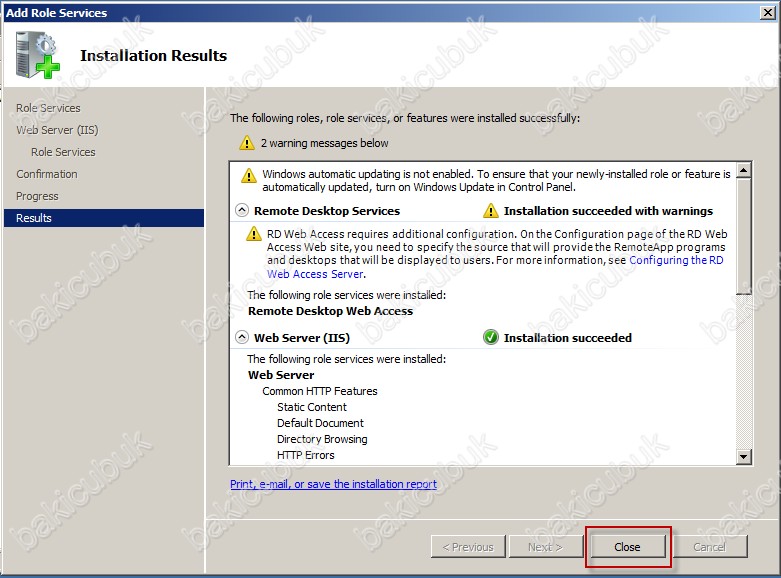
Task: Click the 'HTTP Errors' entry
Action: pyautogui.click(x=306, y=455)
